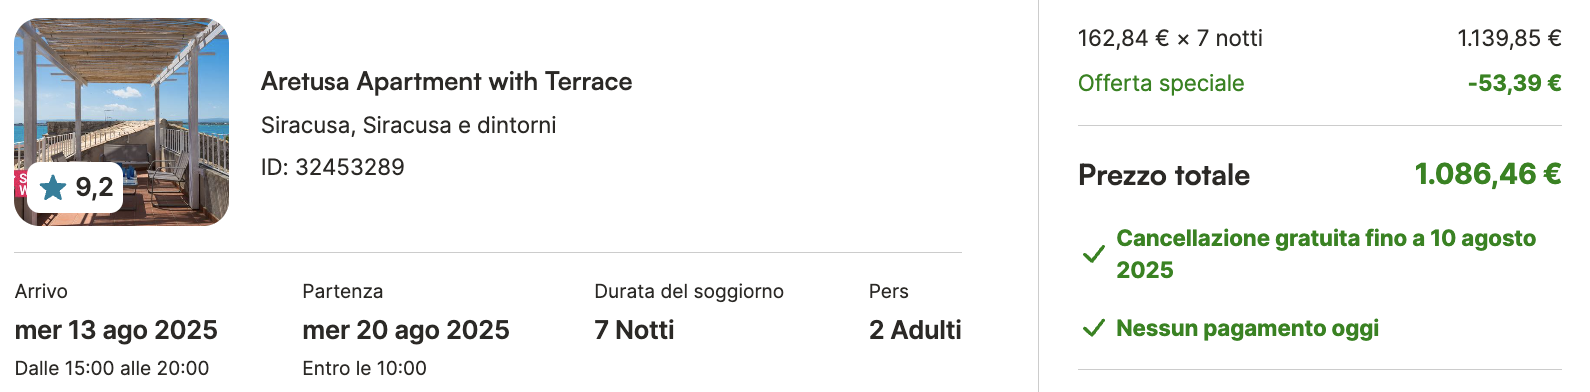
Task: Click the check-in time Dalle 15:00 alle 20:00
Action: tap(112, 368)
